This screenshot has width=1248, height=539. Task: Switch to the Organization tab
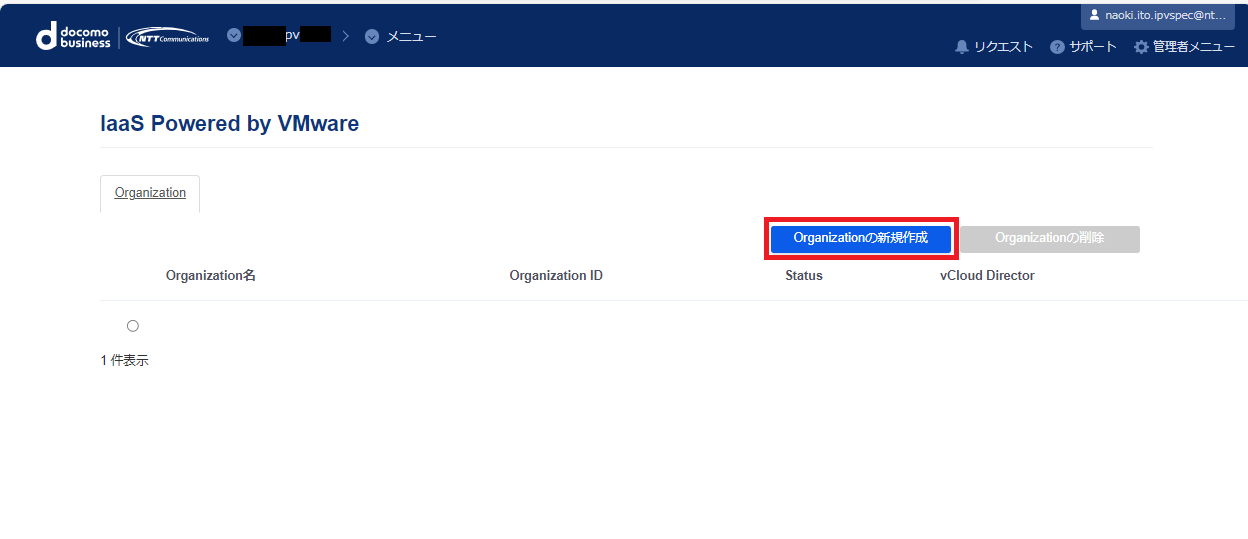[150, 193]
